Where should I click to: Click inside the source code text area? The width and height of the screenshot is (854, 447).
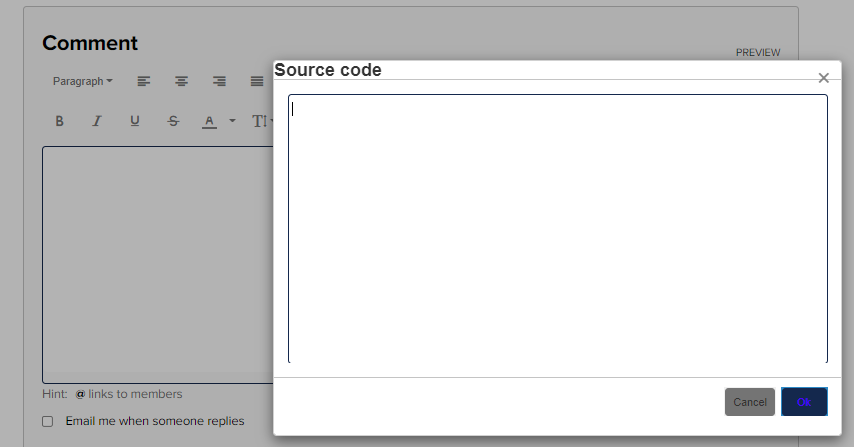click(558, 229)
